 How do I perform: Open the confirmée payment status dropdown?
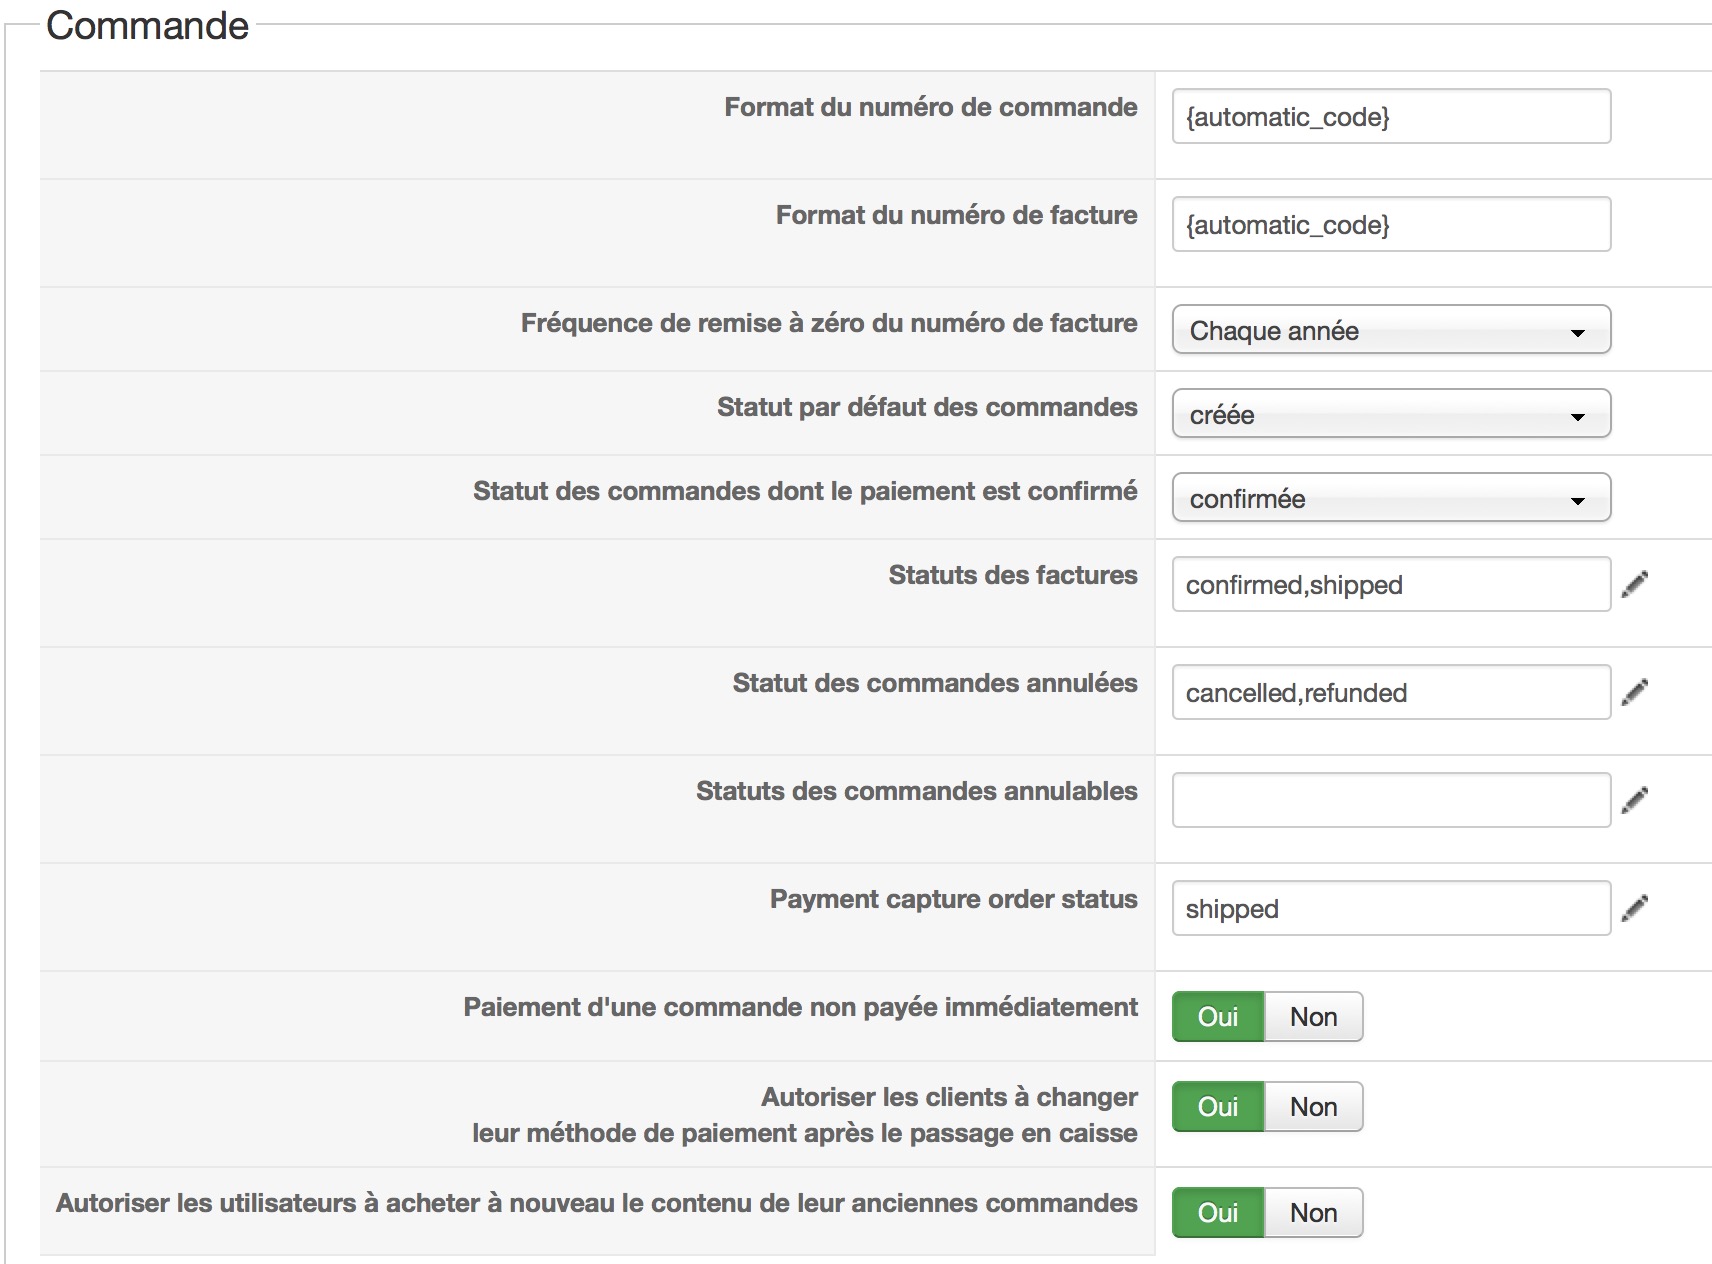coord(1391,498)
